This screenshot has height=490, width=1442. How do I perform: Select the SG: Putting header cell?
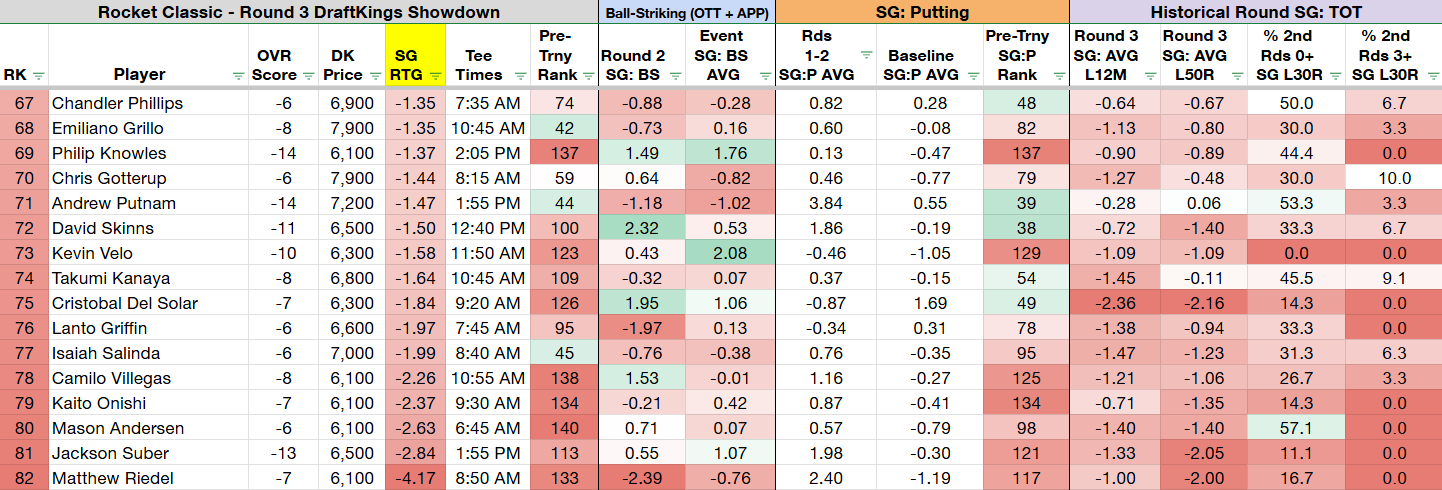click(922, 13)
